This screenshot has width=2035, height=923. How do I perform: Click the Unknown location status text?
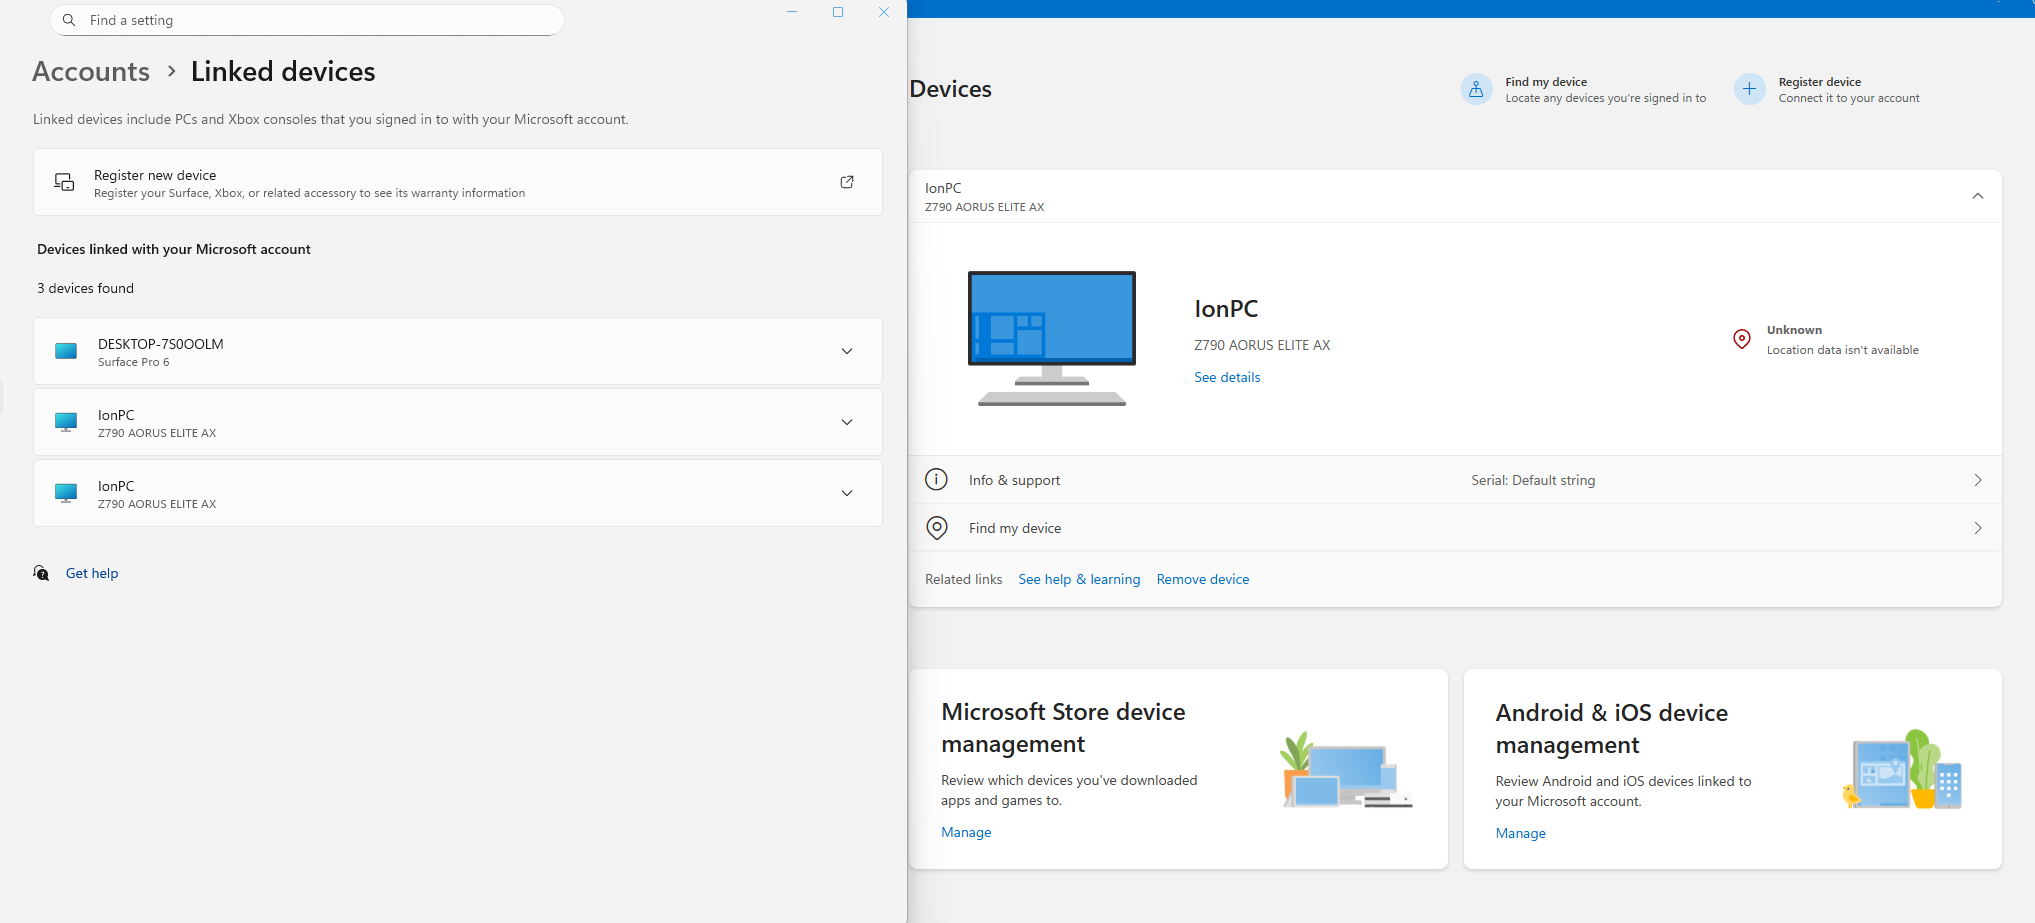click(1794, 330)
